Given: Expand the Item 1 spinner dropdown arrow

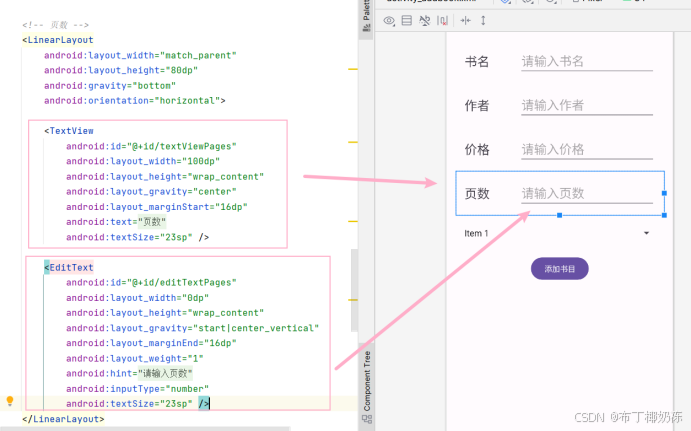Looking at the screenshot, I should pyautogui.click(x=646, y=233).
